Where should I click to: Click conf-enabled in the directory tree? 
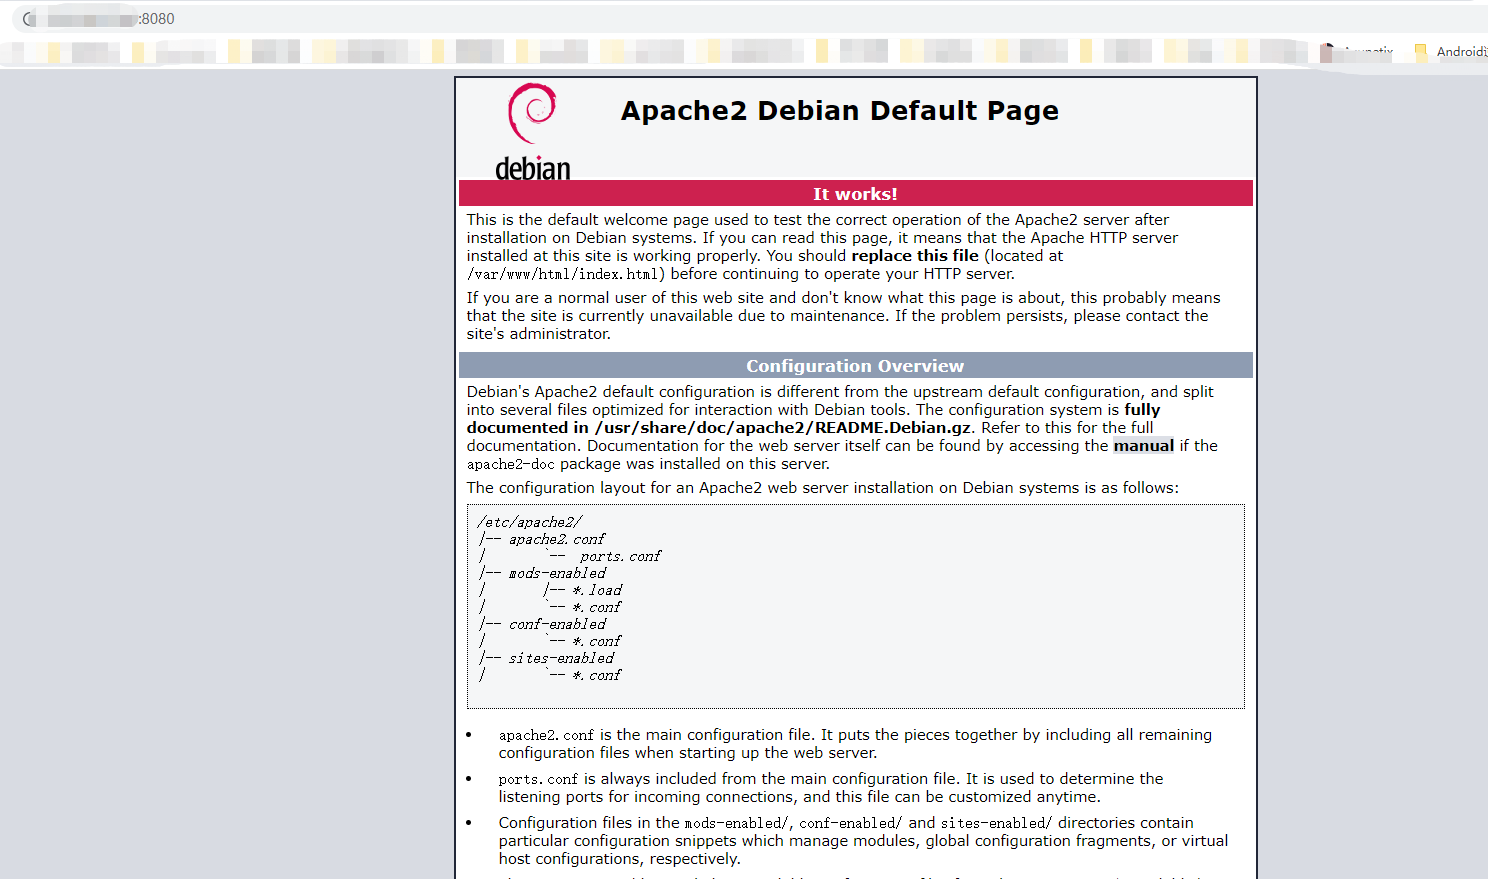[557, 624]
